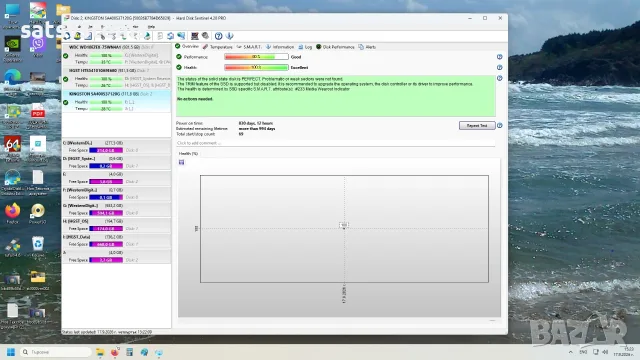Image resolution: width=640 pixels, height=360 pixels.
Task: Select the F: [WesternDigit..] partition
Action: (x=116, y=193)
